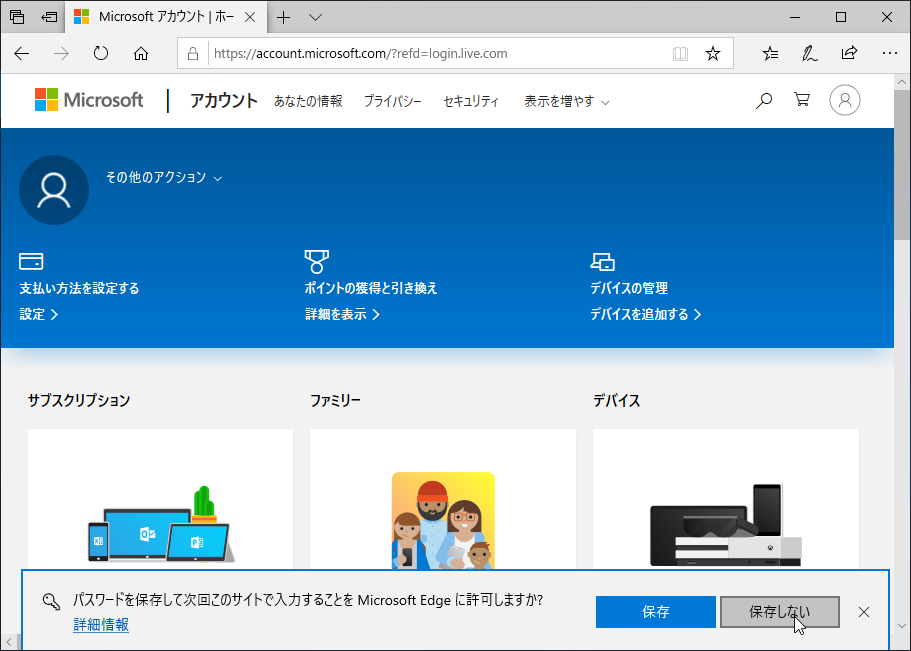Click the vertical scrollbar thumb
Image resolution: width=911 pixels, height=651 pixels.
902,166
